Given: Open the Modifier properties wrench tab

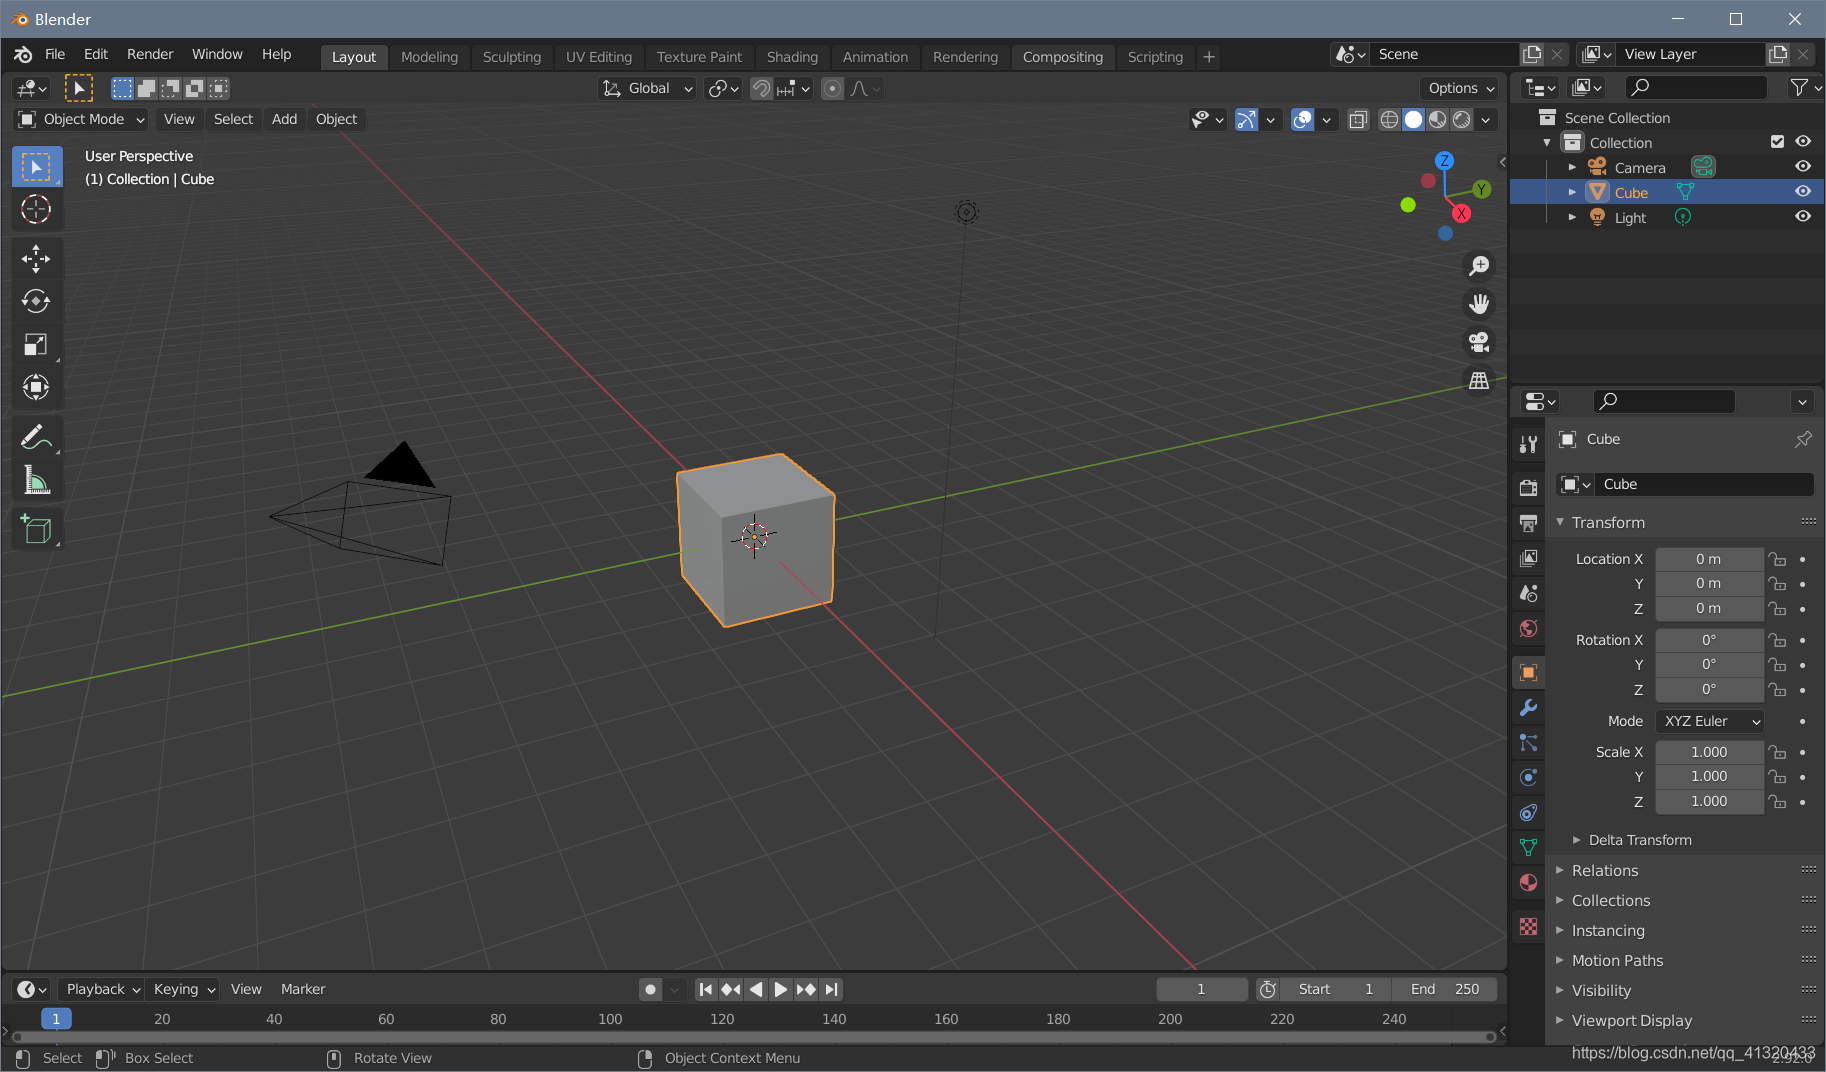Looking at the screenshot, I should click(x=1528, y=708).
